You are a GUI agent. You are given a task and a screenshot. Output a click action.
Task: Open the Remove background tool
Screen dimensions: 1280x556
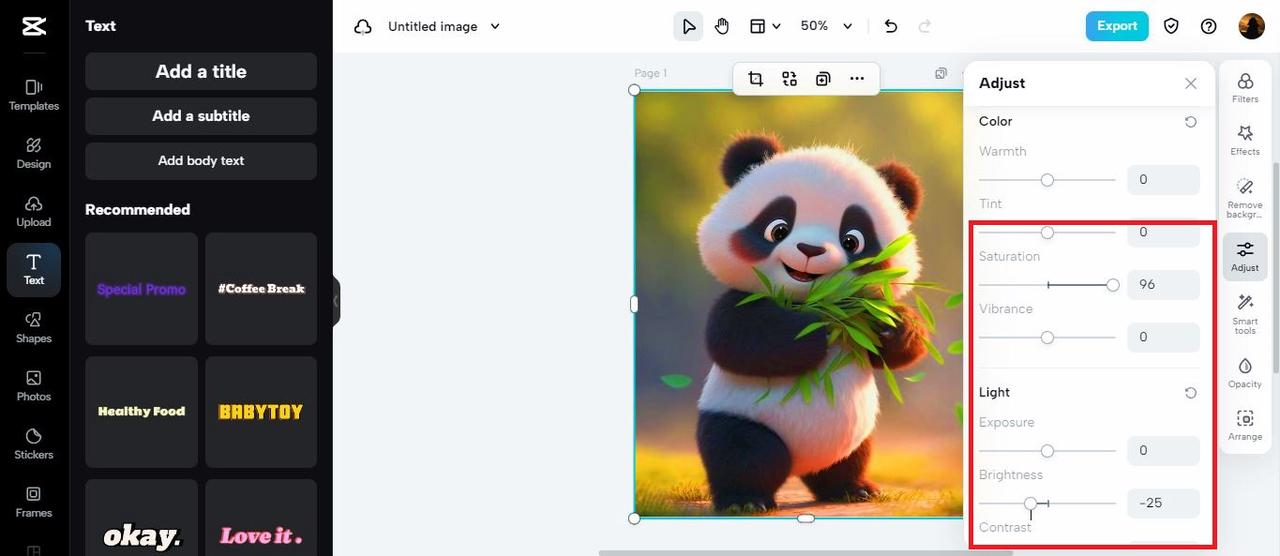[x=1245, y=198]
